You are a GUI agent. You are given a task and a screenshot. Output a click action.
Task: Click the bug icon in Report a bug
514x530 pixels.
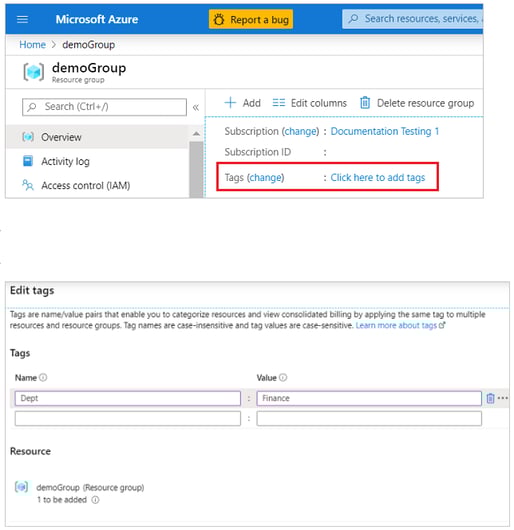coord(219,19)
